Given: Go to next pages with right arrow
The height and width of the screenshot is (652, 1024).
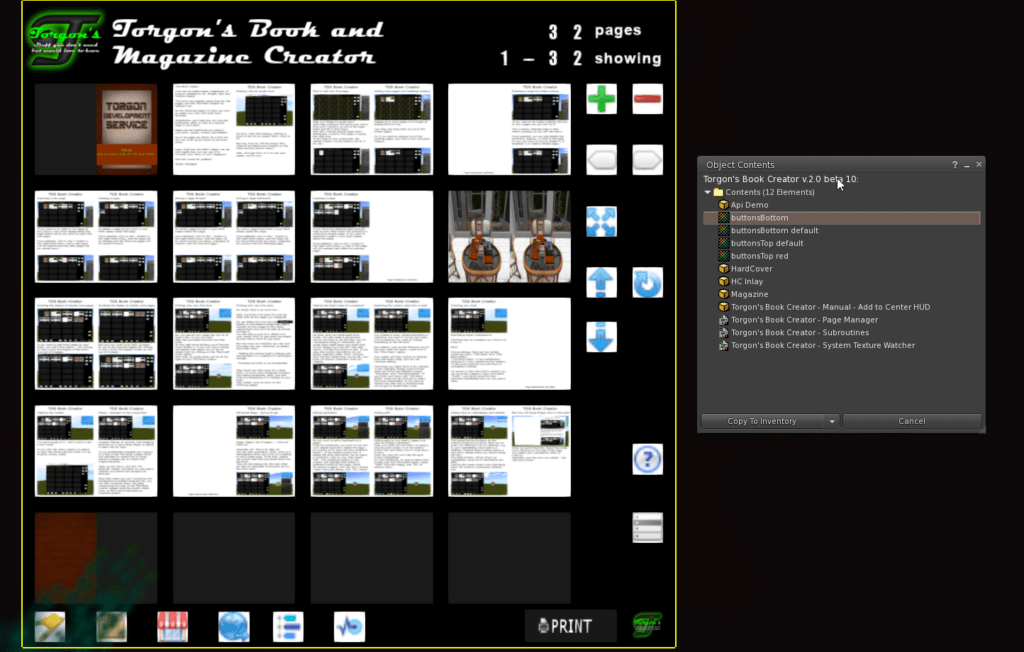Looking at the screenshot, I should (x=647, y=160).
